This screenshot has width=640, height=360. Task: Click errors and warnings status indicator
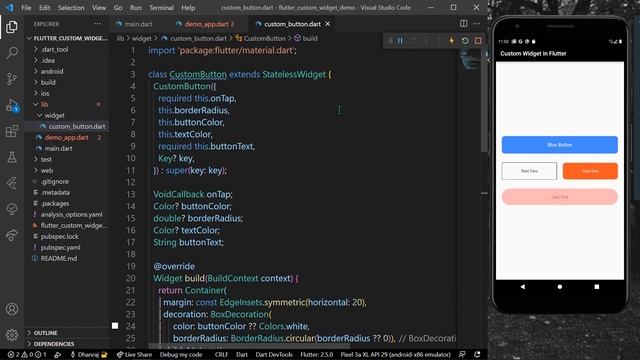click(x=27, y=355)
